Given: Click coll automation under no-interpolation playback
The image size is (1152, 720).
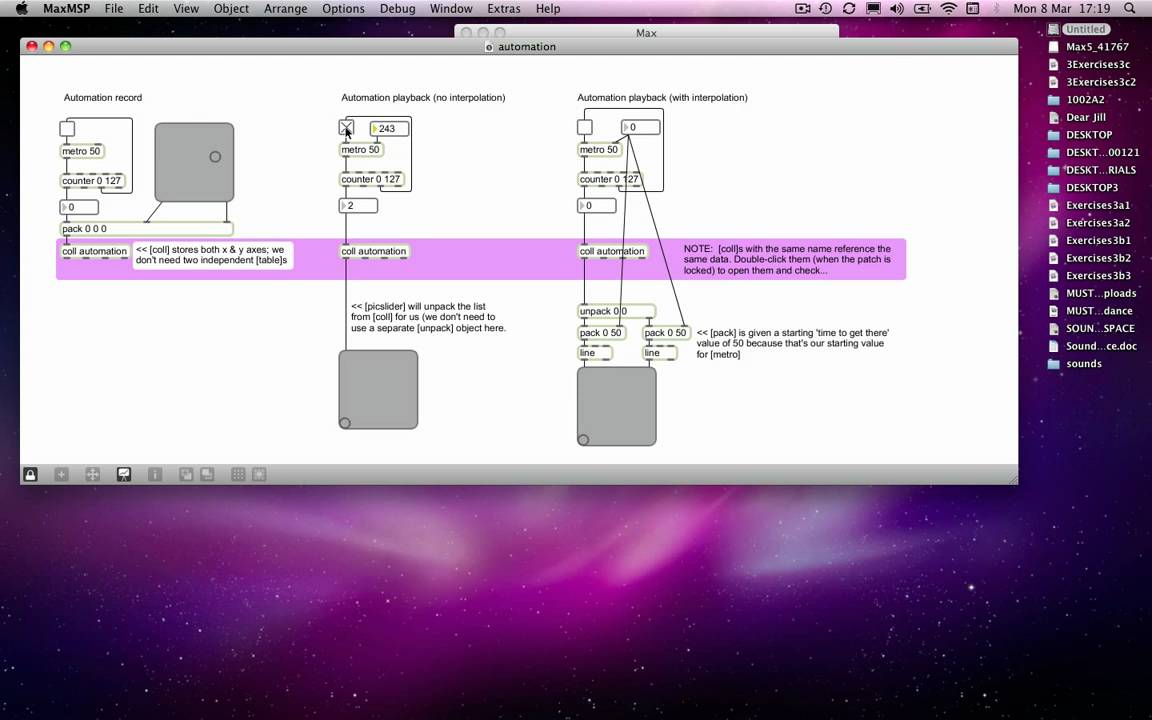Looking at the screenshot, I should (373, 251).
